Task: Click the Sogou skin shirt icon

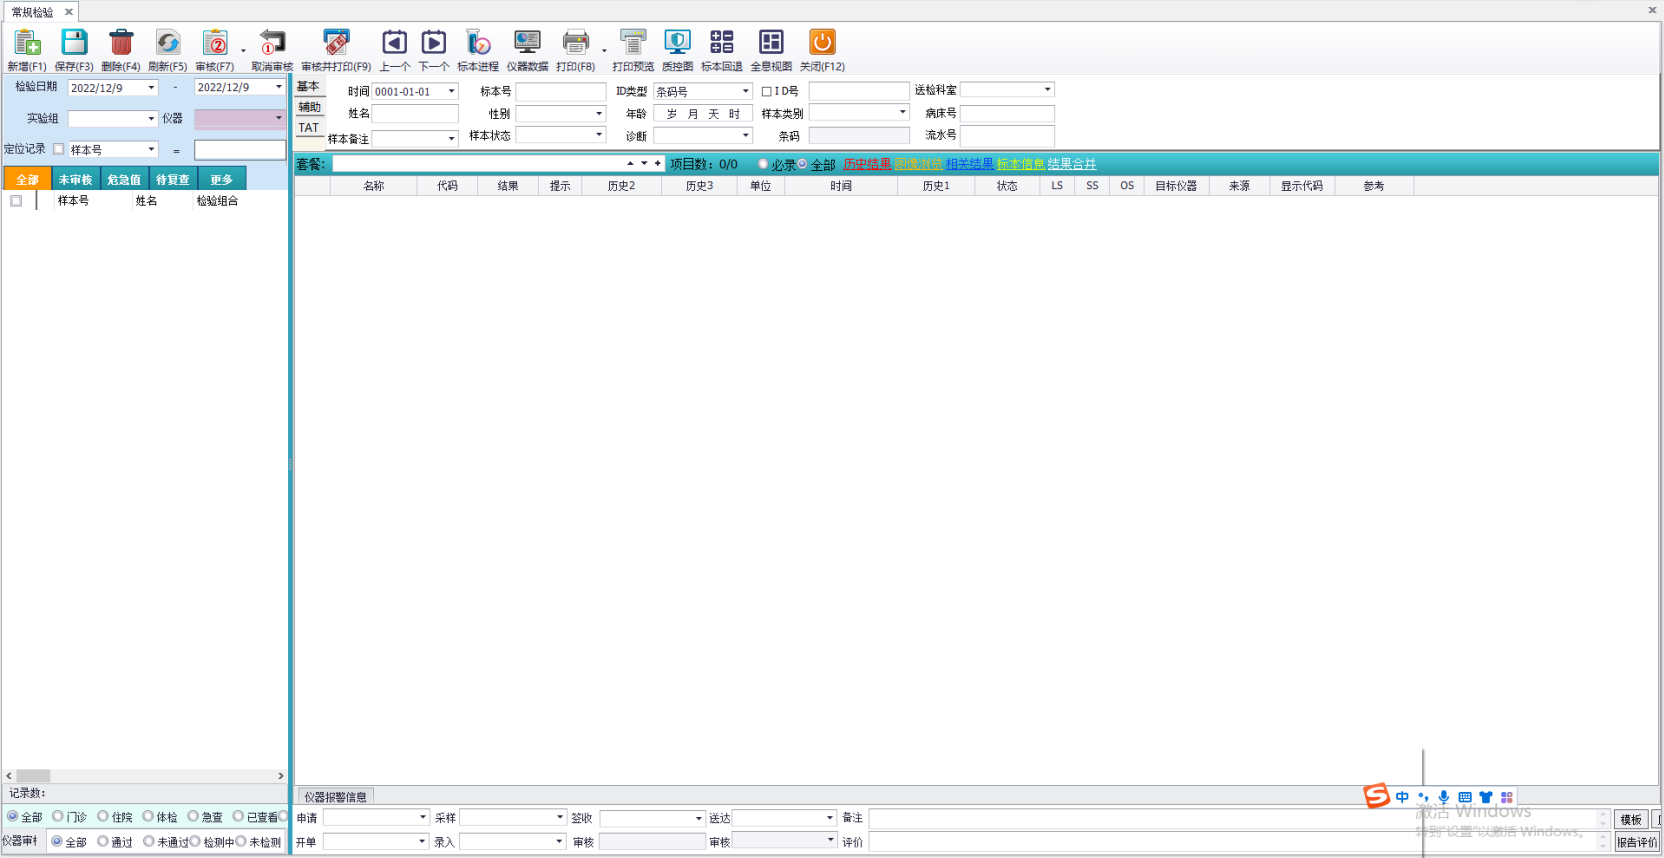Action: point(1486,797)
